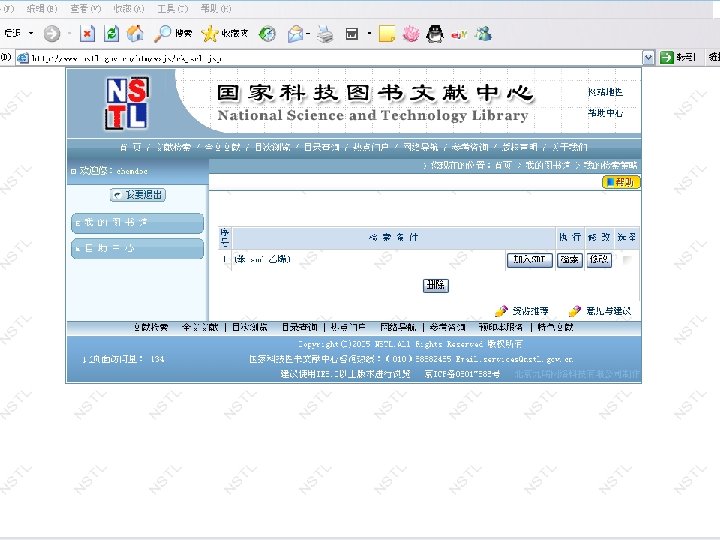This screenshot has width=720, height=540.
Task: Click the 删除 delete button
Action: click(436, 286)
